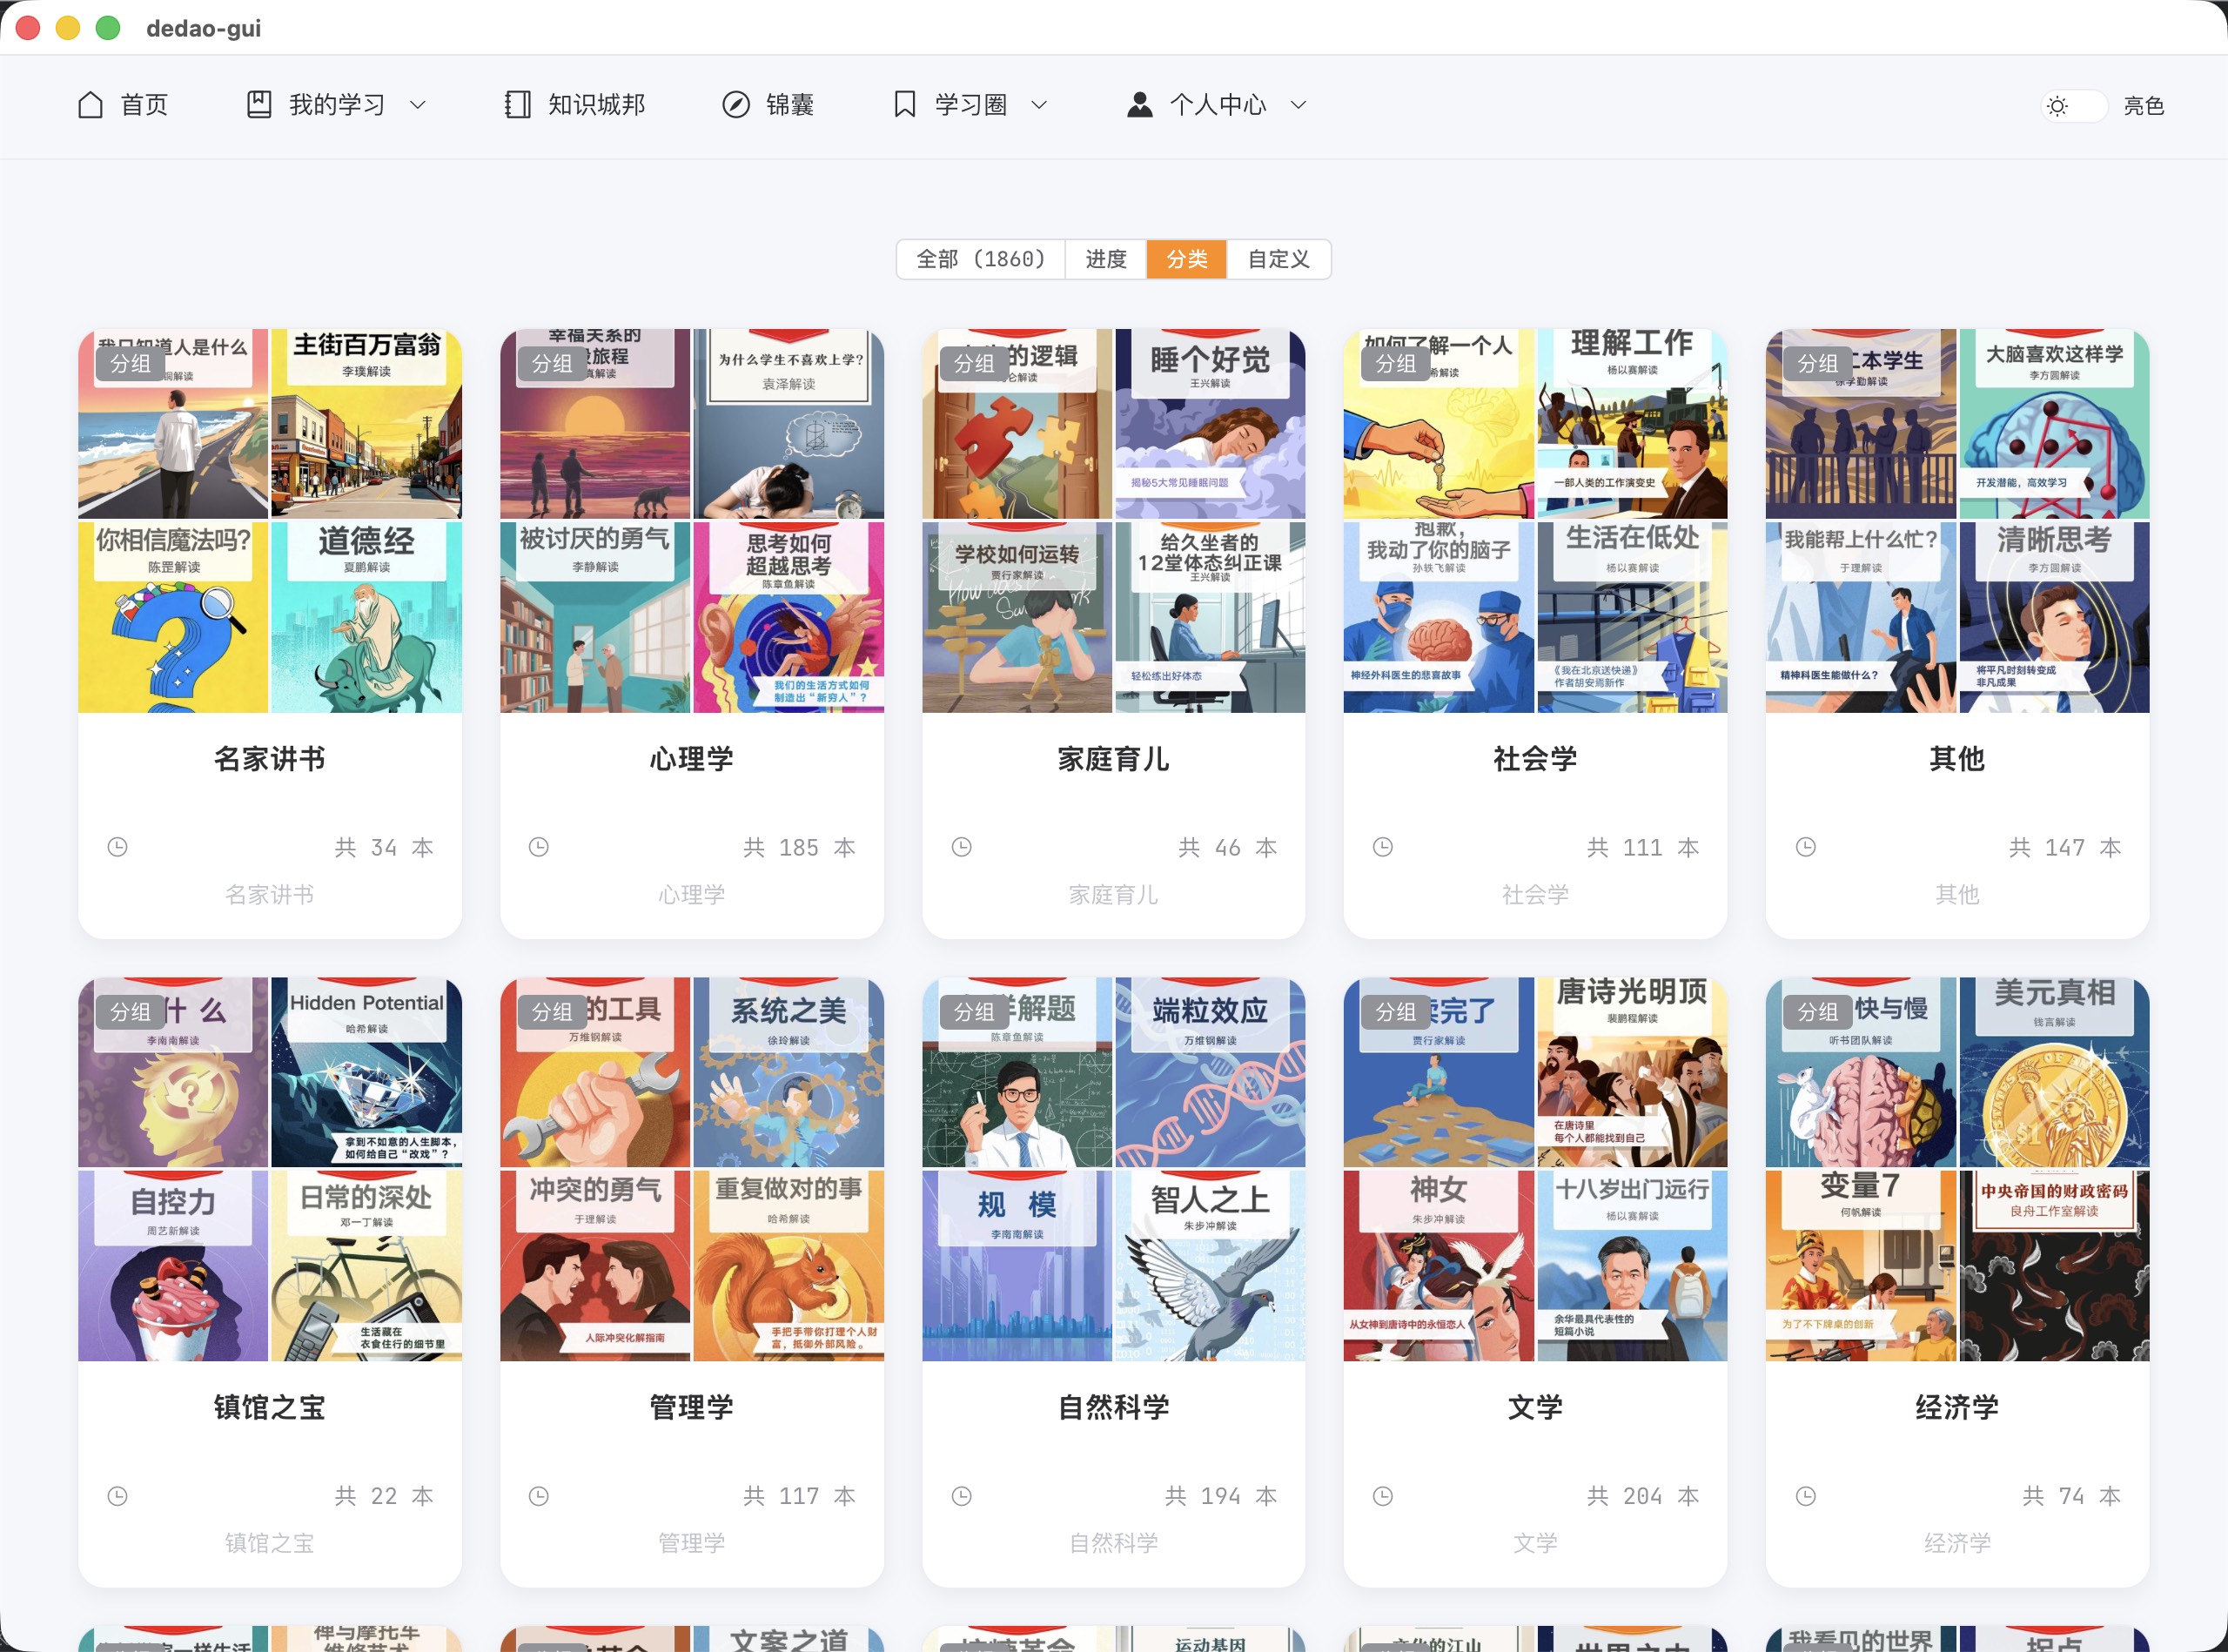This screenshot has height=1652, width=2228.
Task: Open the 心理学 category title
Action: click(692, 759)
